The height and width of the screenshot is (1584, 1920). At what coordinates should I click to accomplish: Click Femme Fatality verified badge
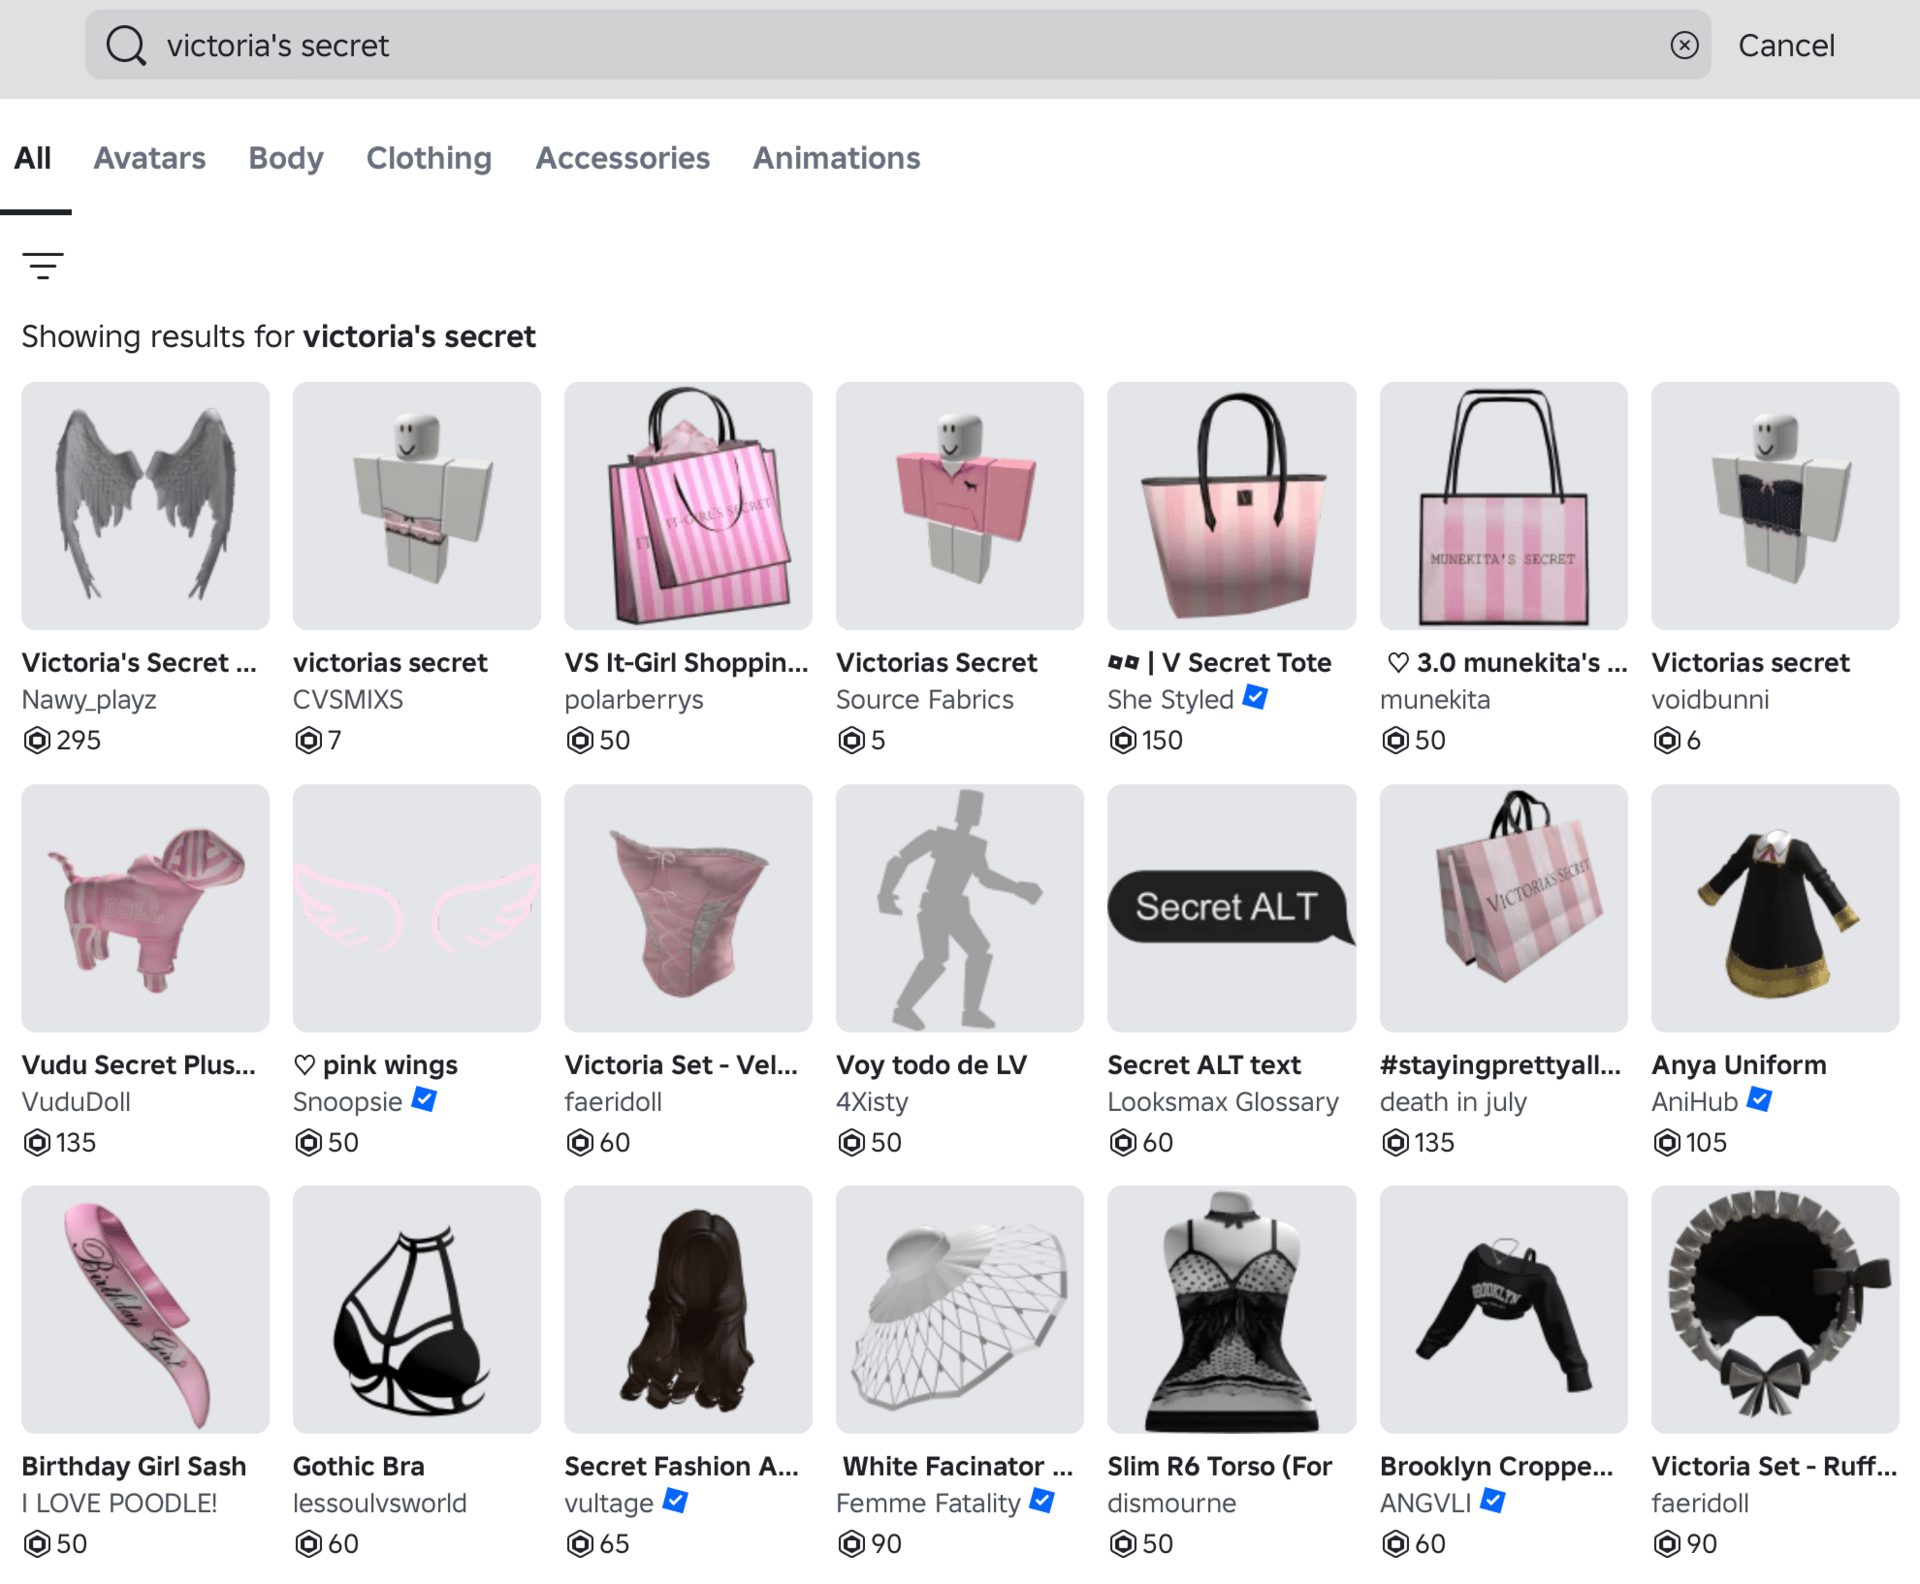[x=1042, y=1501]
